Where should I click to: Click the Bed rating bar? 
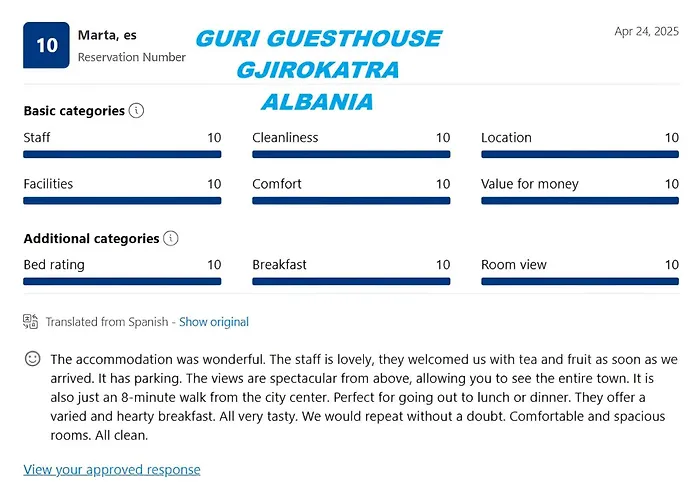(x=122, y=282)
